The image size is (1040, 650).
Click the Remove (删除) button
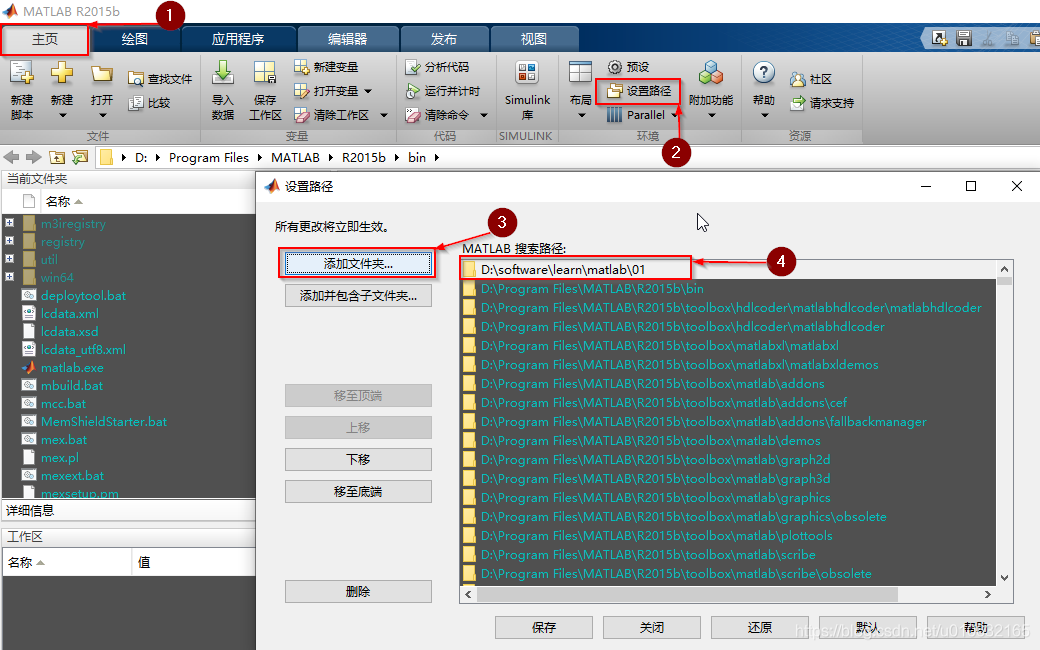click(358, 591)
